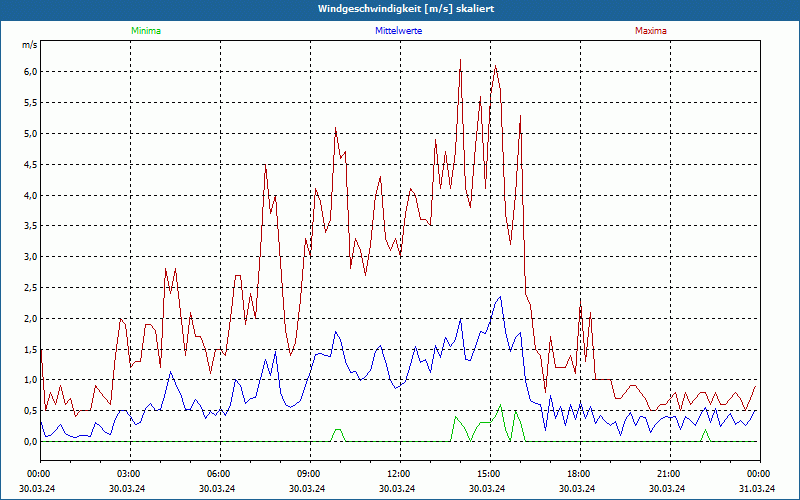800x500 pixels.
Task: Click the '1,5' y-axis tick label
Action: 31,349
